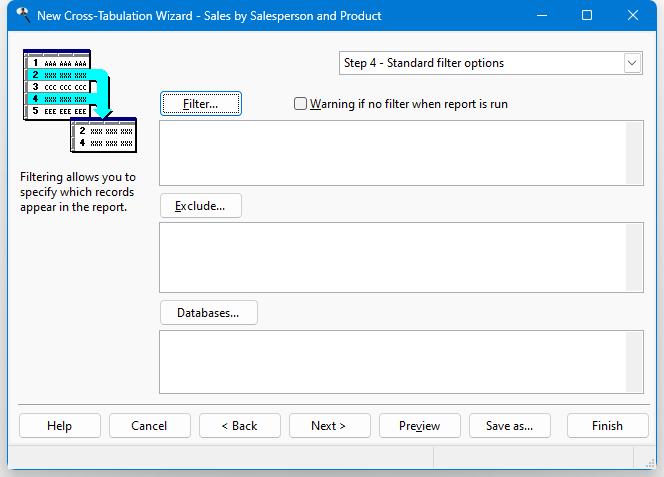
Task: Open the Step 4 Standard filter options combo box
Action: point(490,63)
